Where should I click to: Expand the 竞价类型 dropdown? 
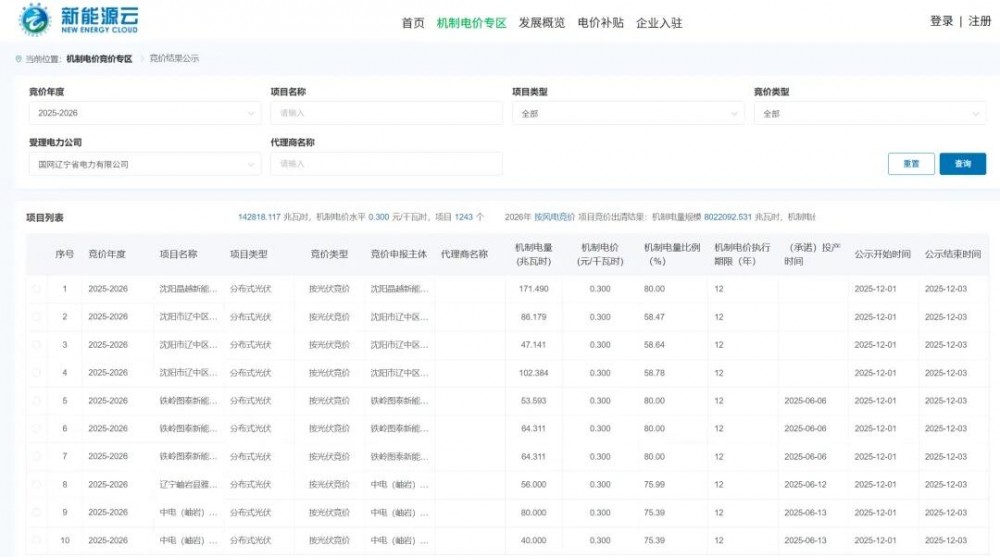coord(868,113)
